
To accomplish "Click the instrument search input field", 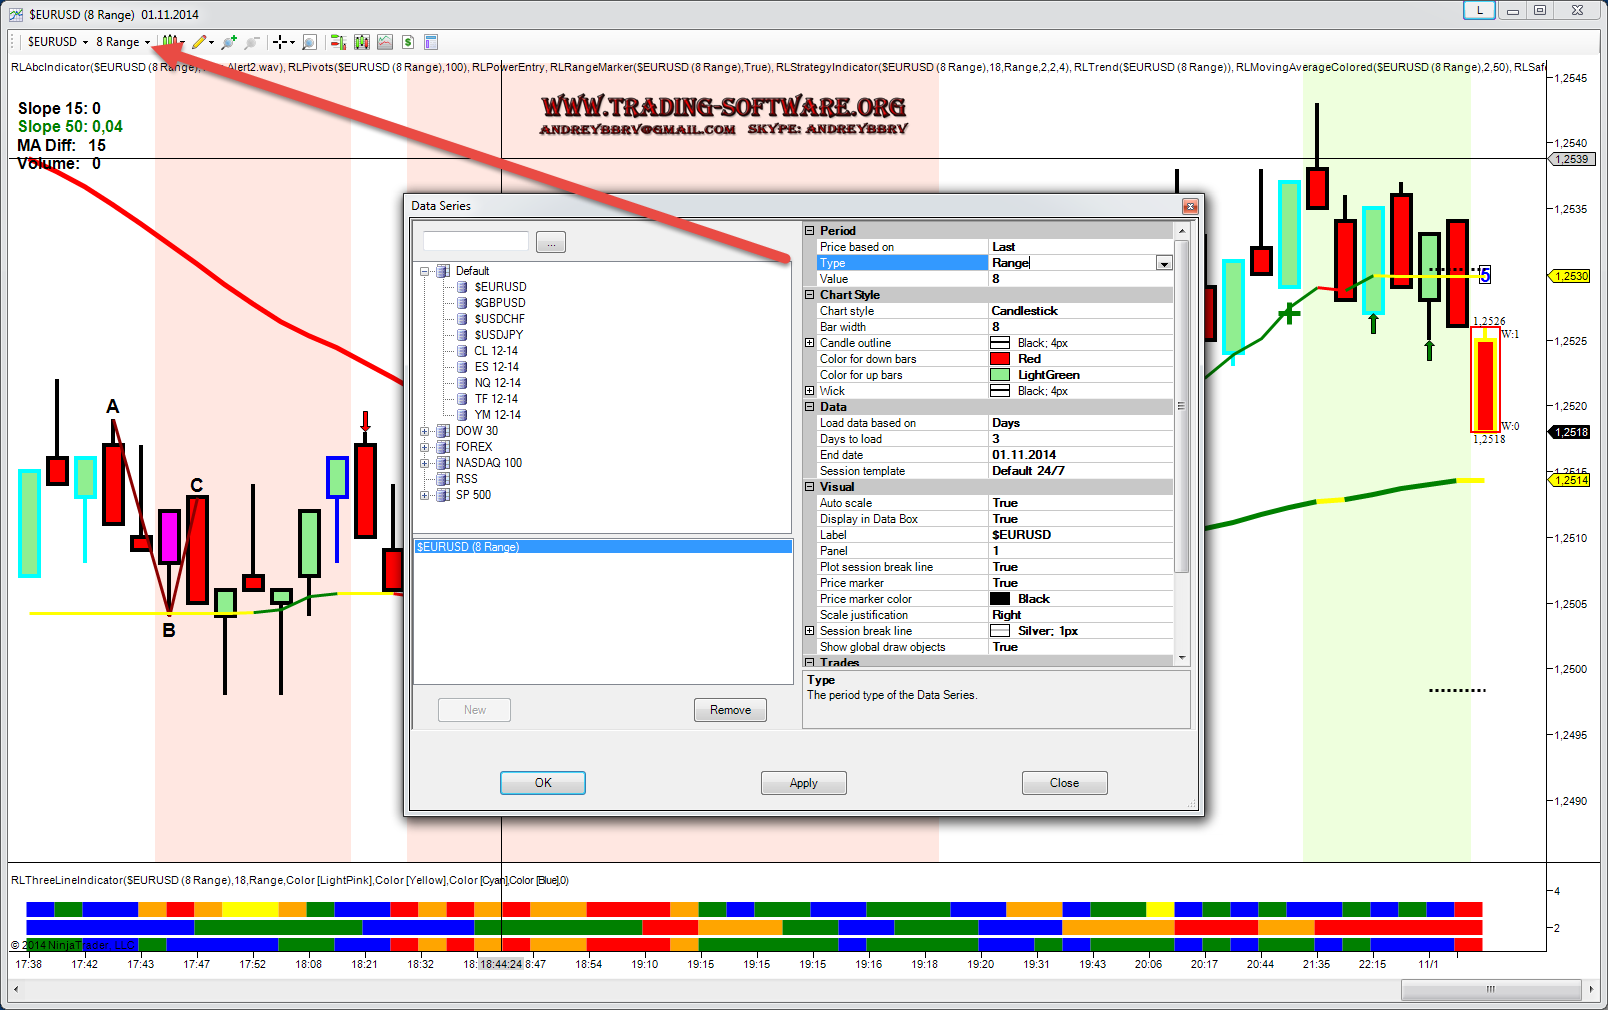I will click(475, 241).
